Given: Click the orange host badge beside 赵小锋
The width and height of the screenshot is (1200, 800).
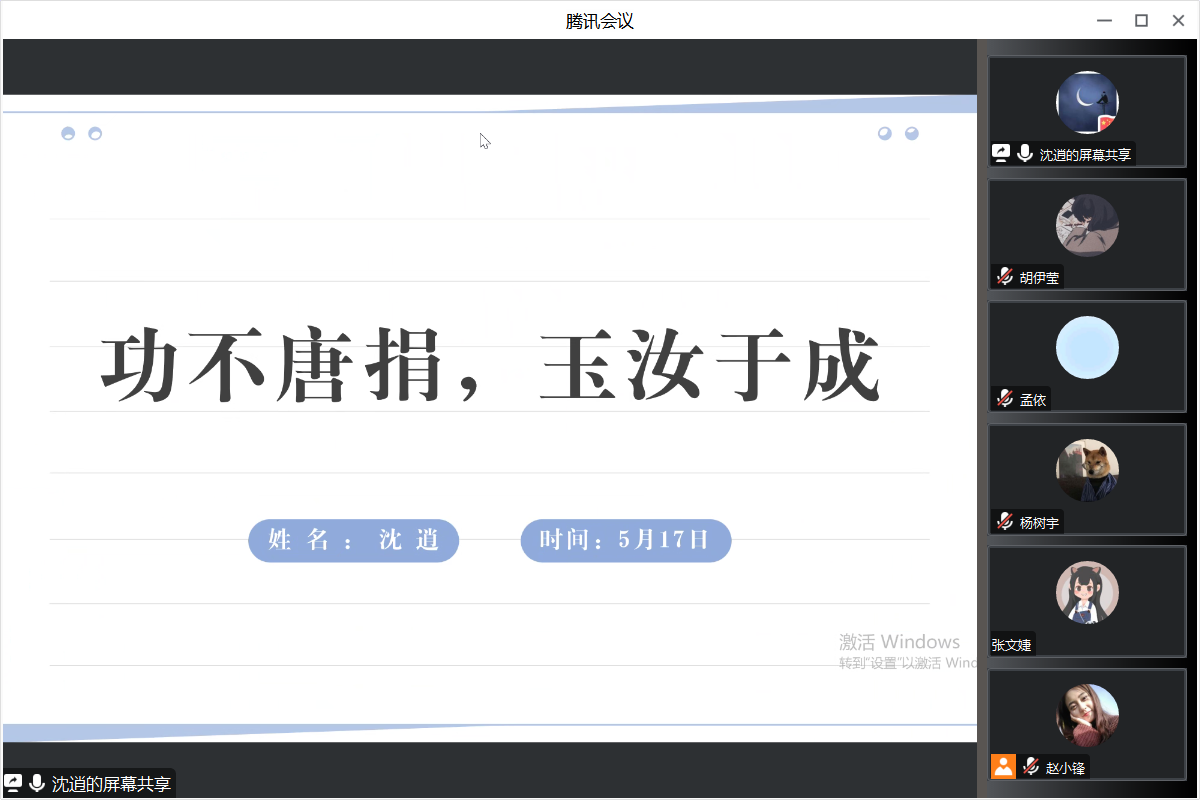Looking at the screenshot, I should point(1003,767).
